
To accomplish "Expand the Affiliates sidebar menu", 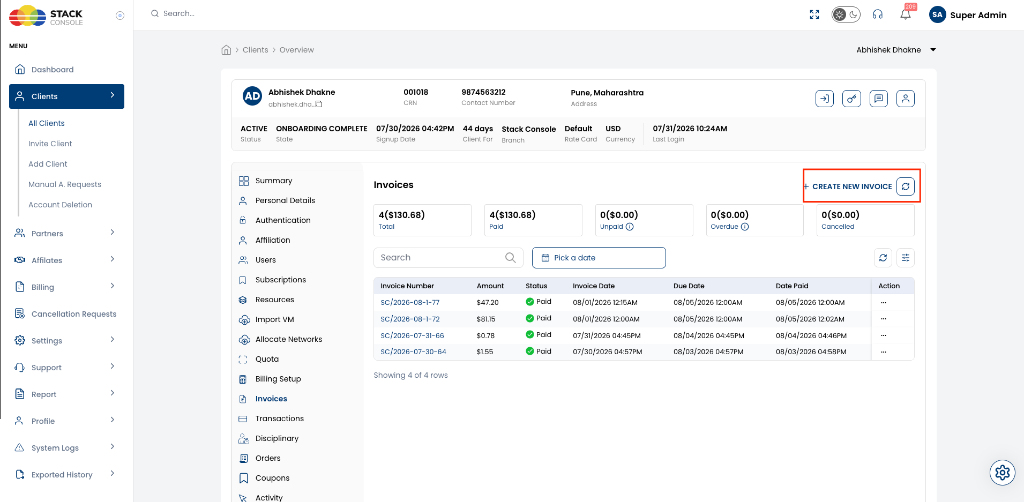I will click(67, 260).
